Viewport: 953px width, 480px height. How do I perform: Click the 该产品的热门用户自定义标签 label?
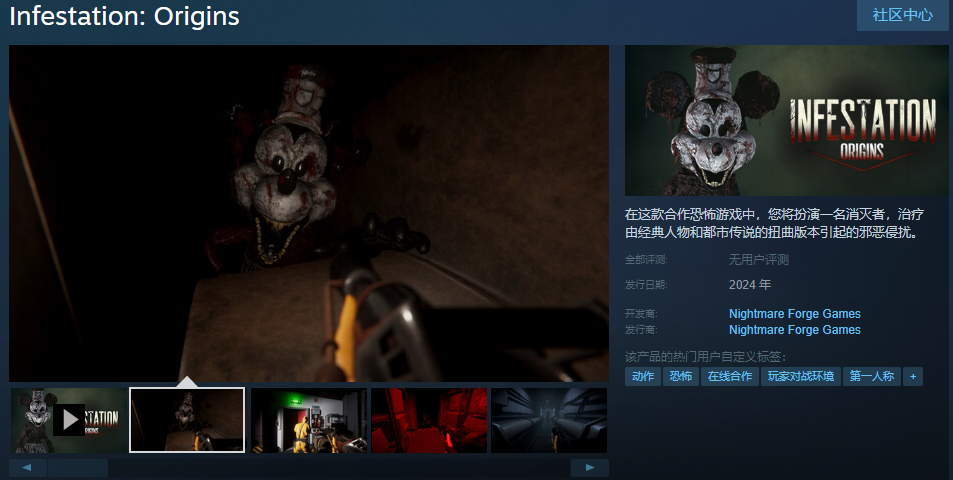coord(706,357)
